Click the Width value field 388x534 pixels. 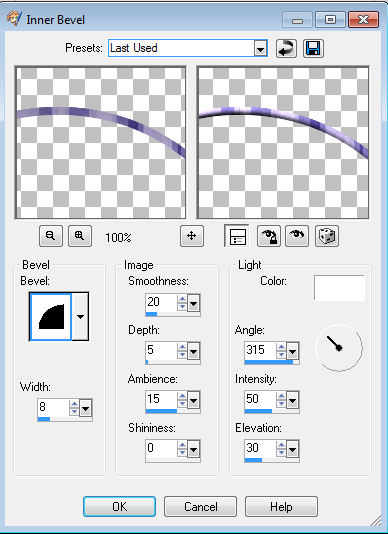click(x=53, y=407)
